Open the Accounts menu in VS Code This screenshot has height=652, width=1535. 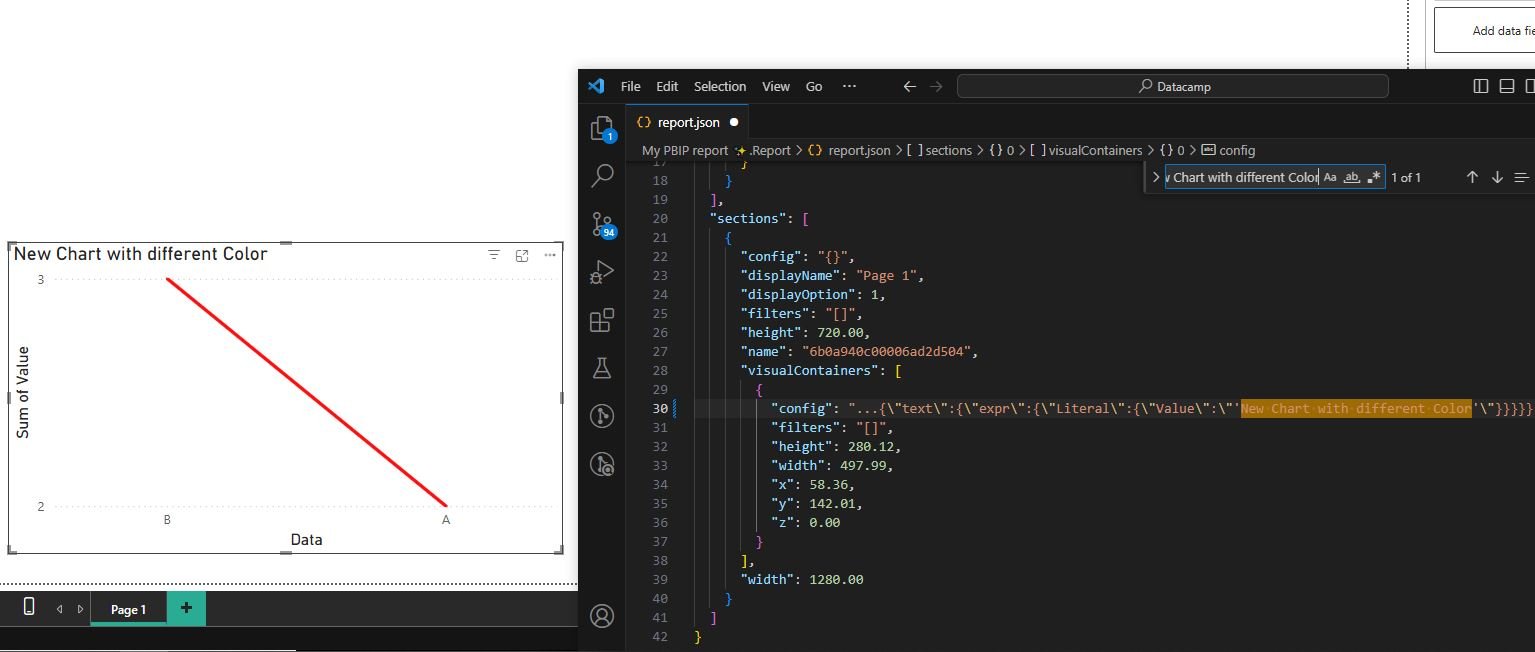click(602, 616)
